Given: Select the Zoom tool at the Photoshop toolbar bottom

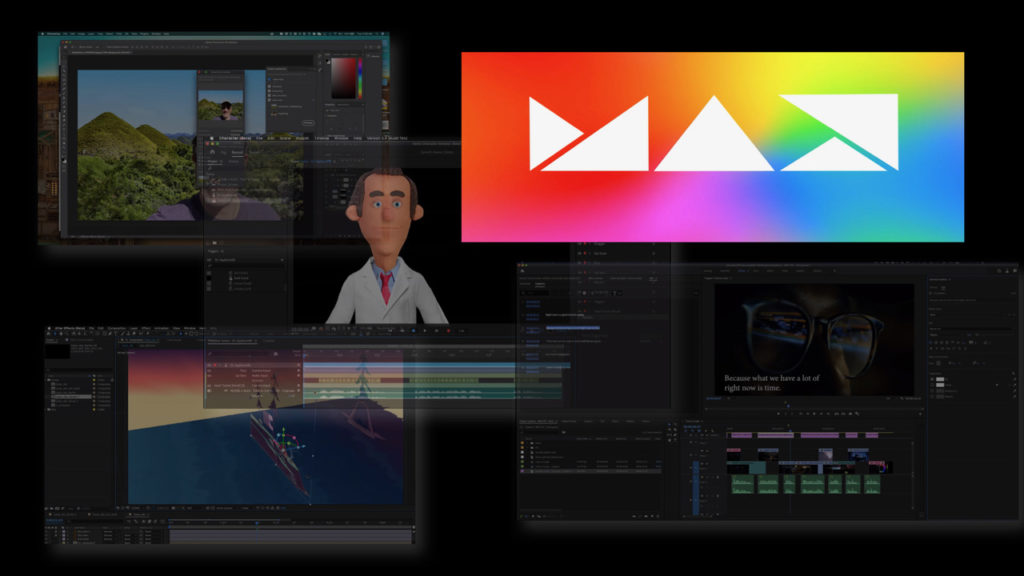Looking at the screenshot, I should [64, 156].
